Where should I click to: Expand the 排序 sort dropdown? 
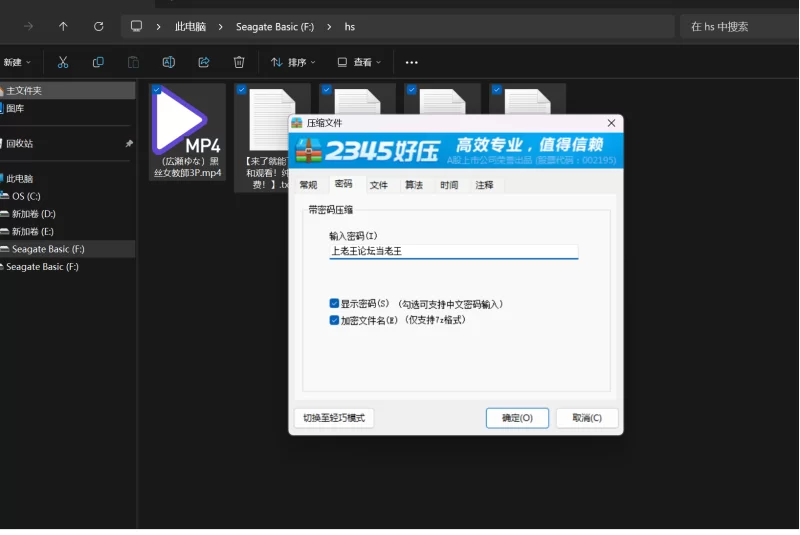pyautogui.click(x=293, y=62)
